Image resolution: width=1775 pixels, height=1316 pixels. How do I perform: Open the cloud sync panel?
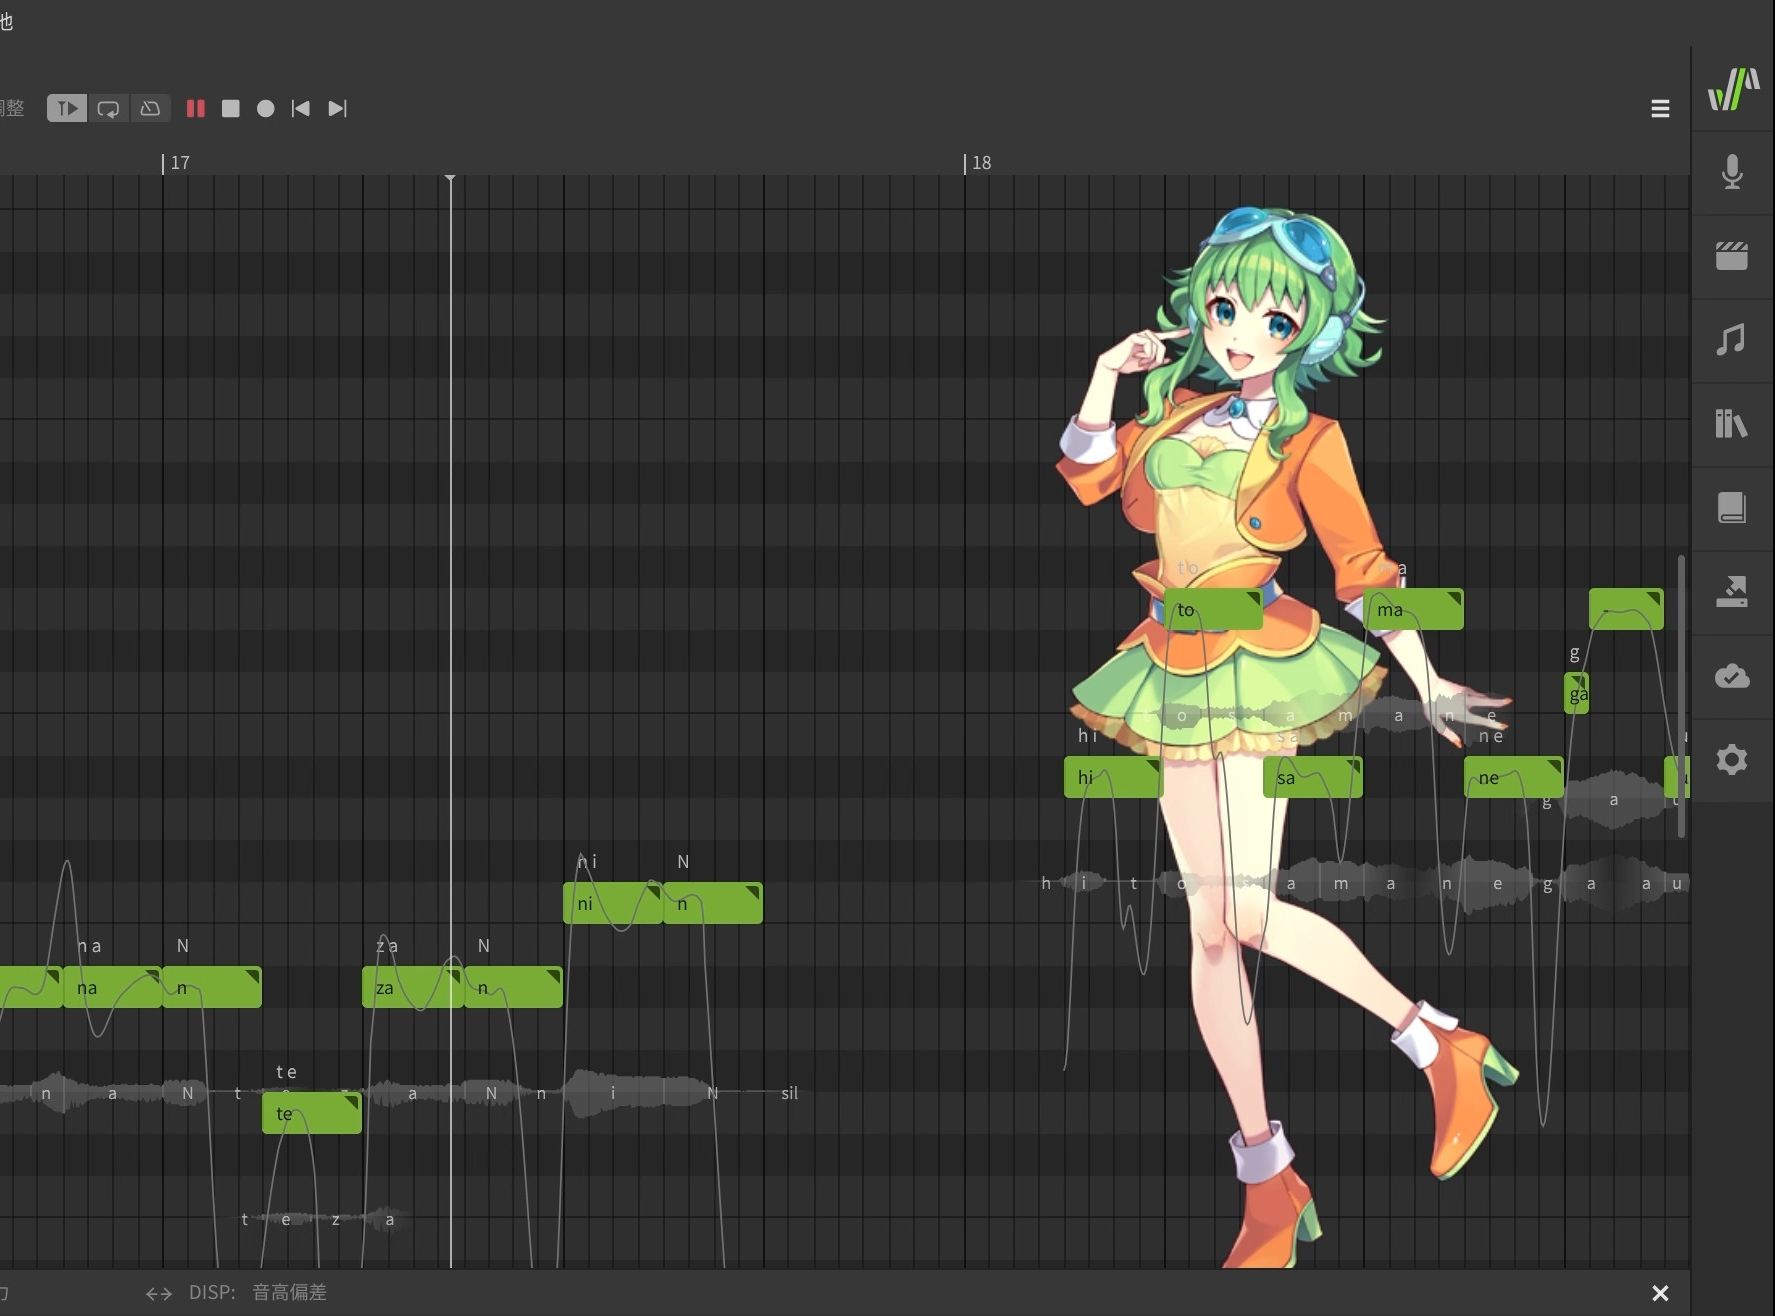click(x=1733, y=677)
